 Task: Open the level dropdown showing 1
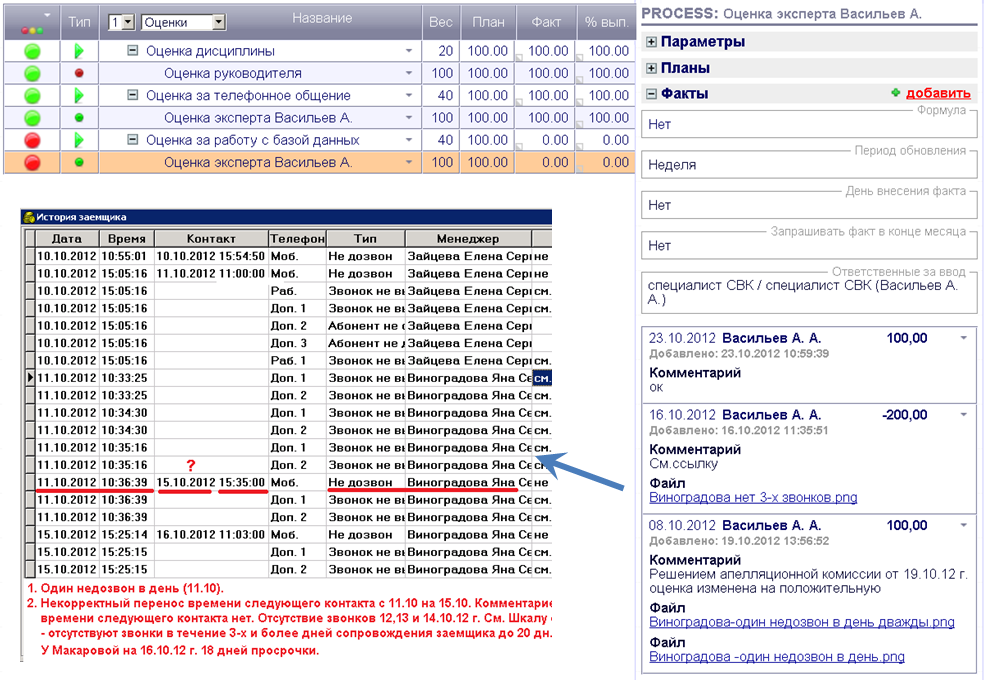coord(128,22)
